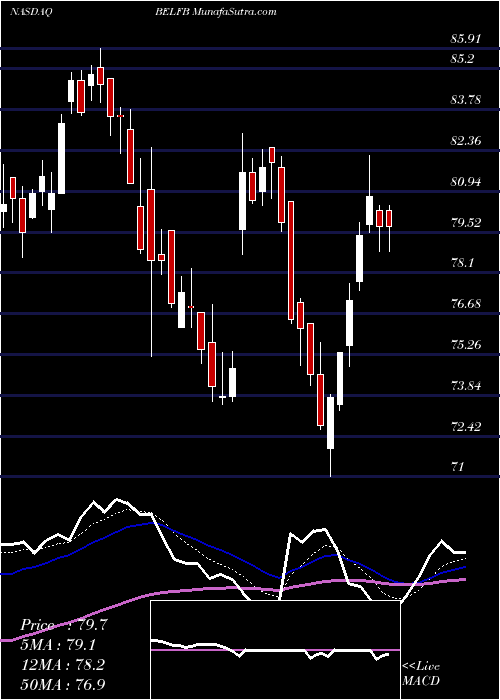
Task: Select the 85.2 price level label
Action: coord(463,58)
